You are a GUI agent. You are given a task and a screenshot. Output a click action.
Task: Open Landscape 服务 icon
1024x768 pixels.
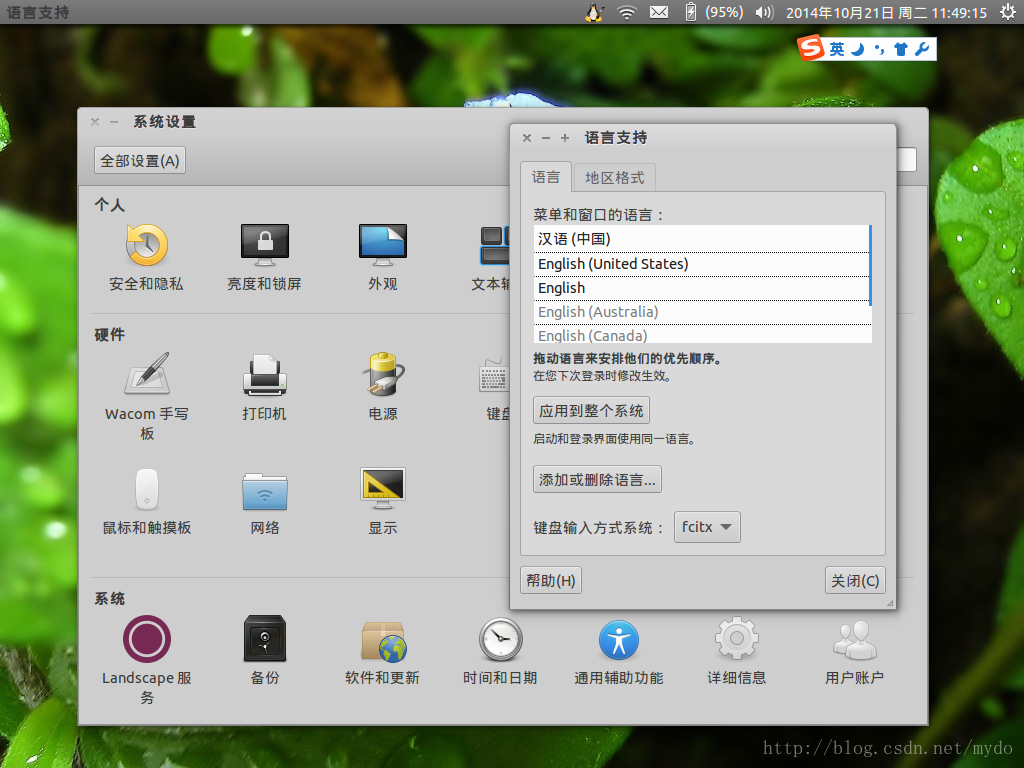[147, 639]
